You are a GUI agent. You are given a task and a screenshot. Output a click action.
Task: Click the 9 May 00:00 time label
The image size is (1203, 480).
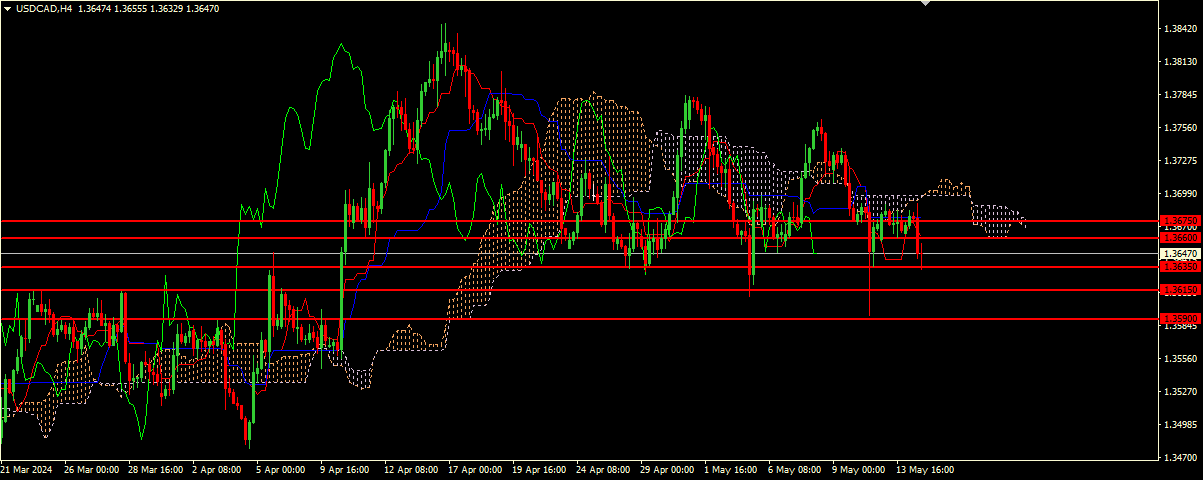pyautogui.click(x=858, y=469)
